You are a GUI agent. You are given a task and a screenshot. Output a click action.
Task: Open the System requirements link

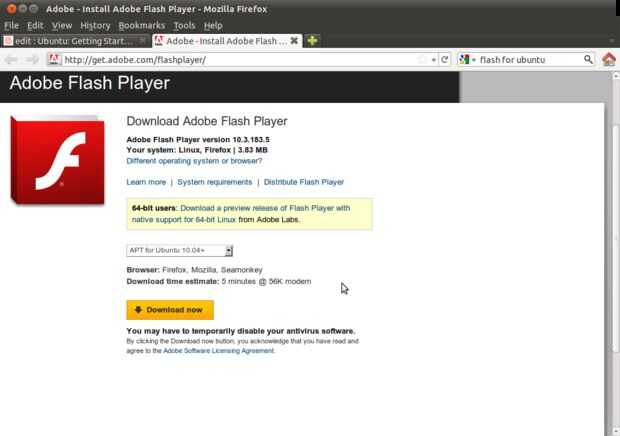[x=215, y=182]
